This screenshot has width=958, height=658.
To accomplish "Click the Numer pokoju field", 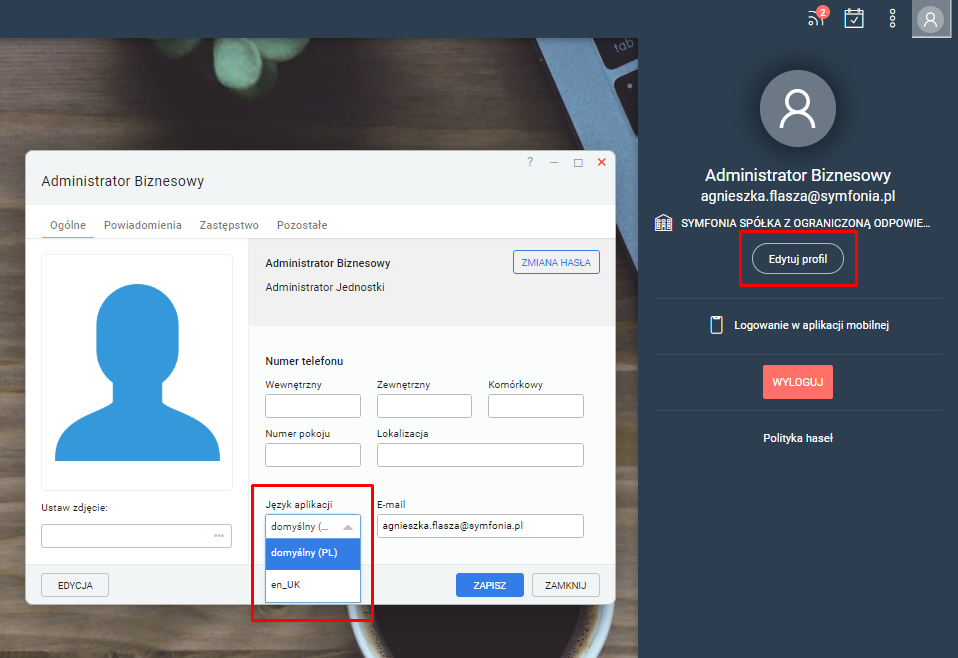I will 313,455.
